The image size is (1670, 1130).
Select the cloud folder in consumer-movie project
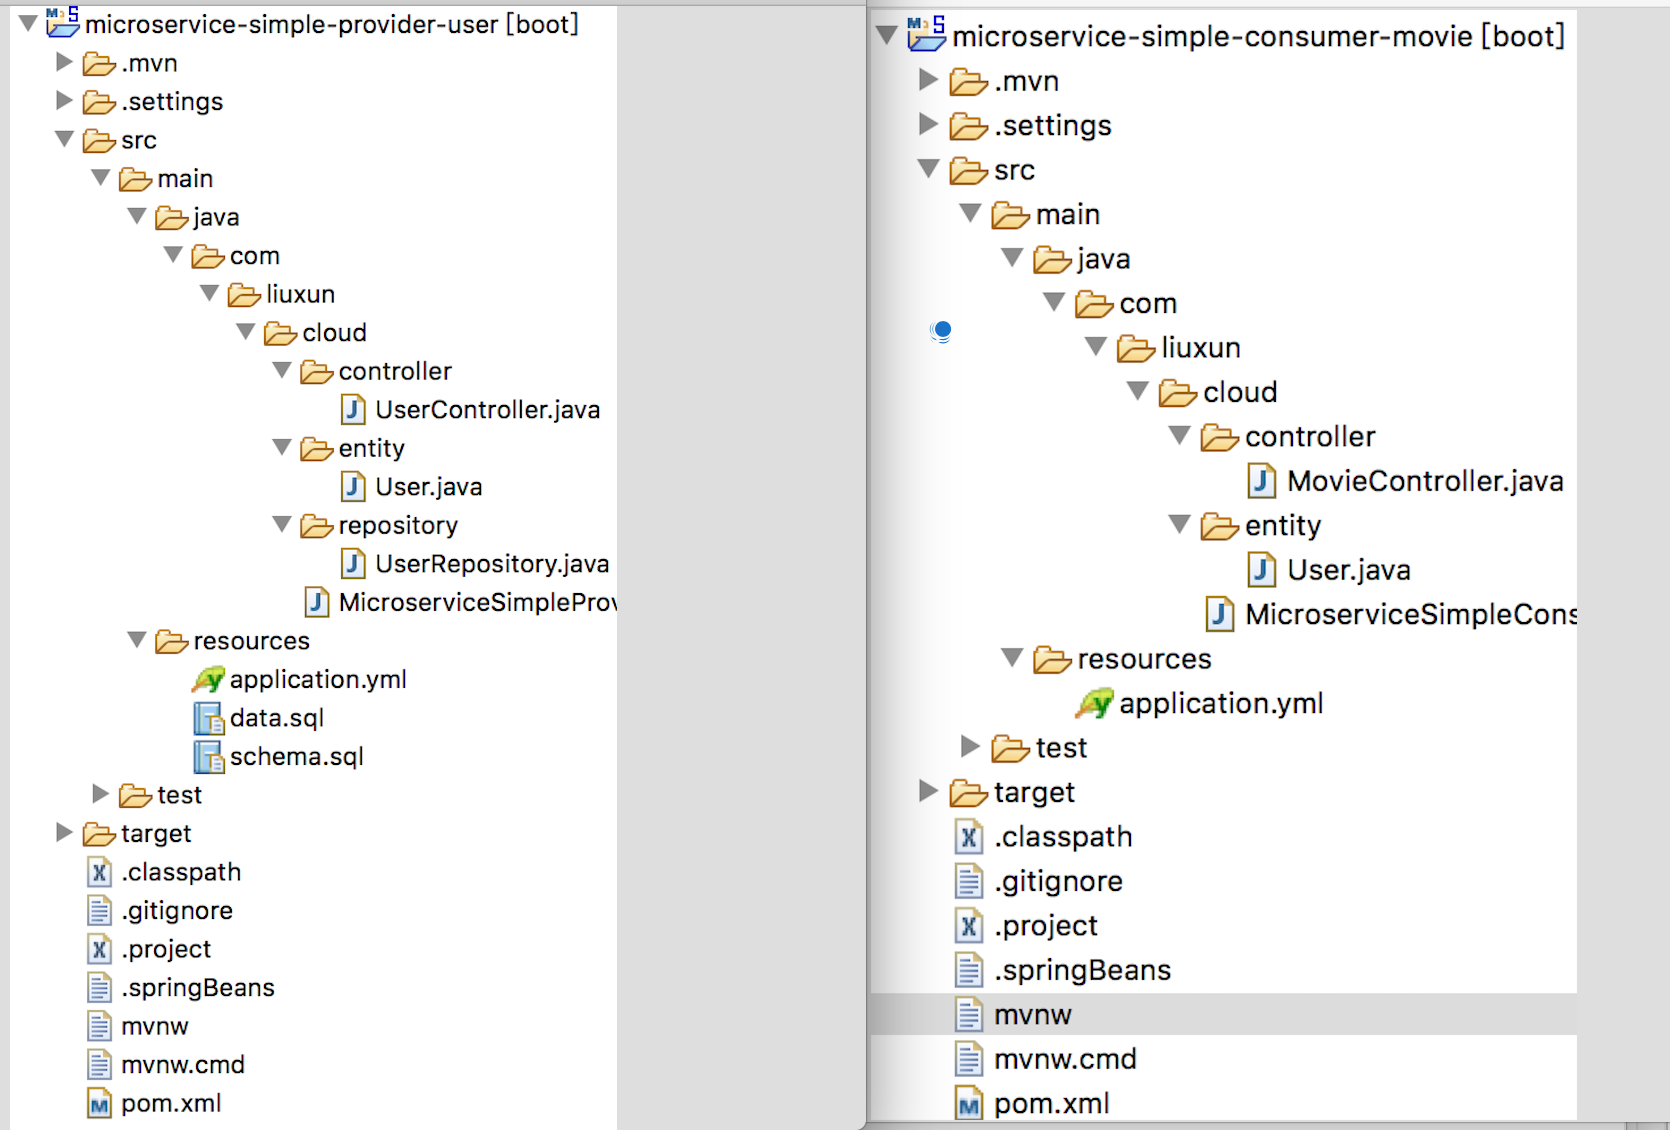(x=1240, y=392)
